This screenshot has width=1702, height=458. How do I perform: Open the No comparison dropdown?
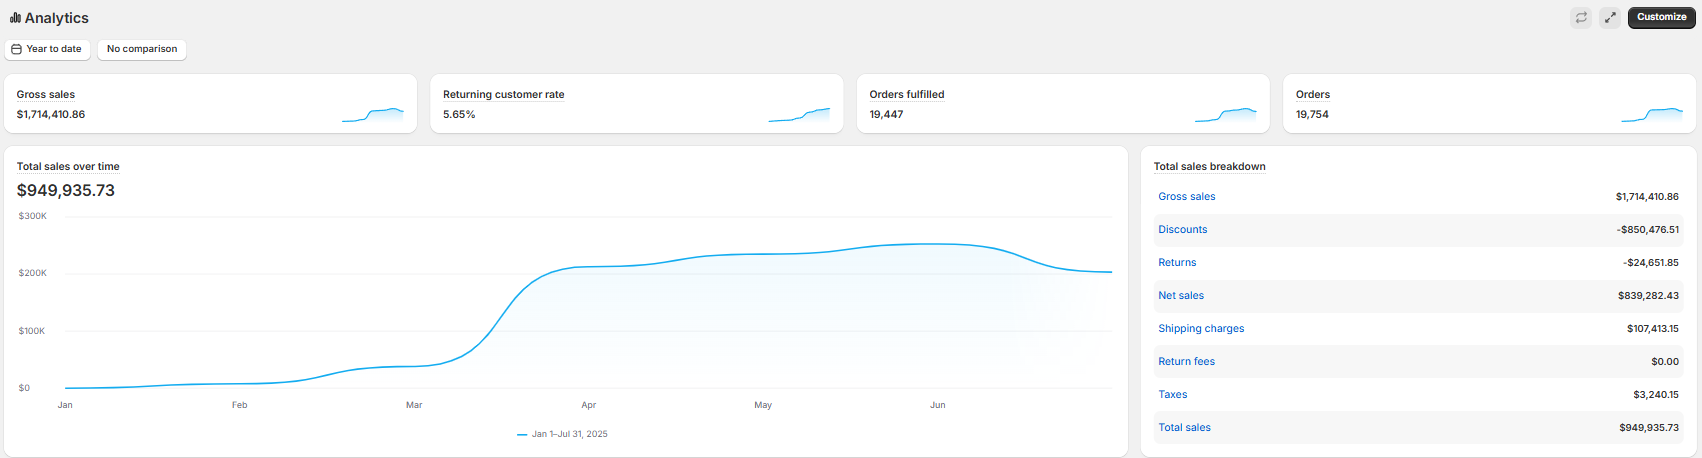coord(142,49)
